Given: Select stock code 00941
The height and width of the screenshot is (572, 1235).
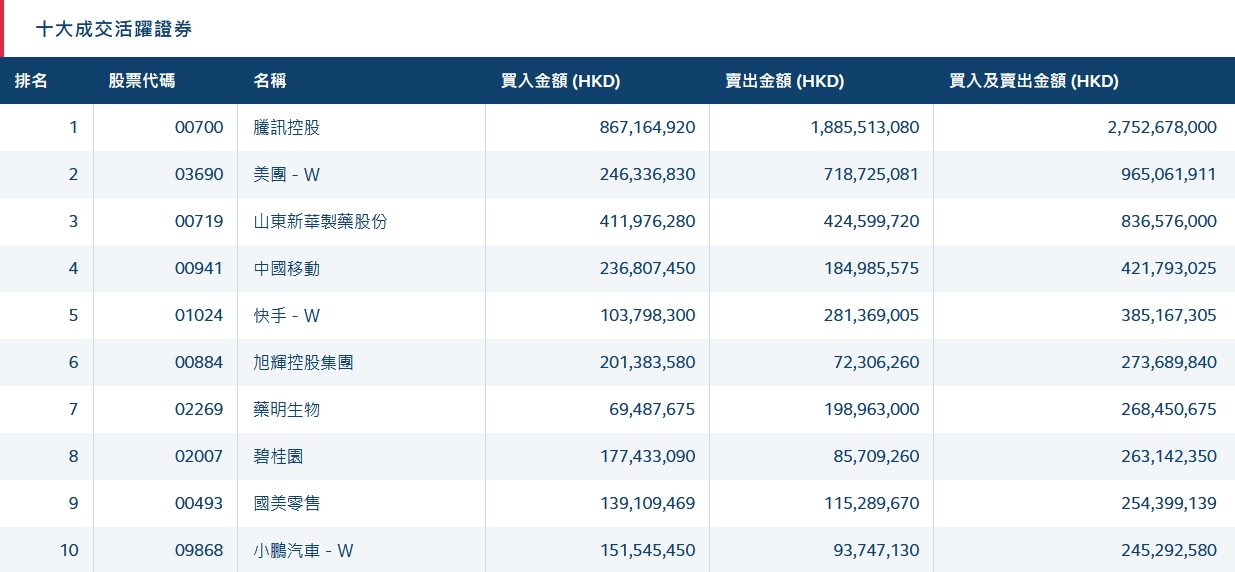Looking at the screenshot, I should point(199,268).
